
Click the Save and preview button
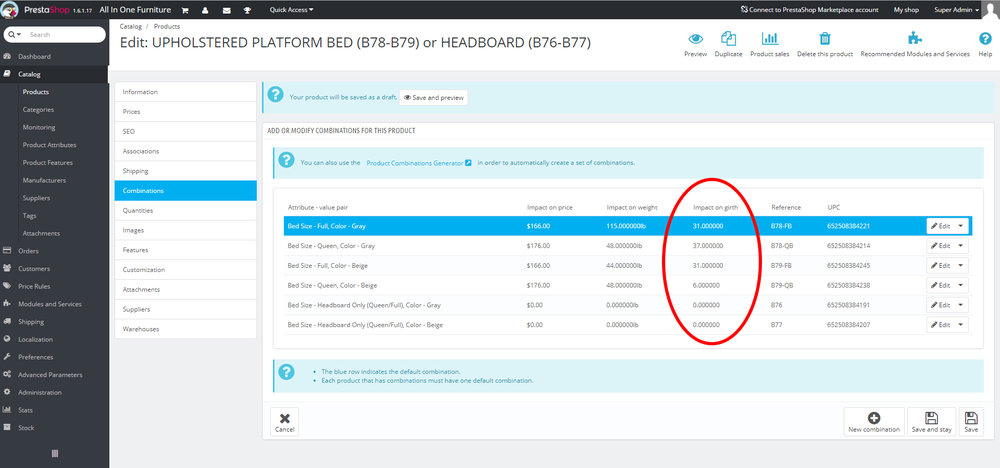434,98
